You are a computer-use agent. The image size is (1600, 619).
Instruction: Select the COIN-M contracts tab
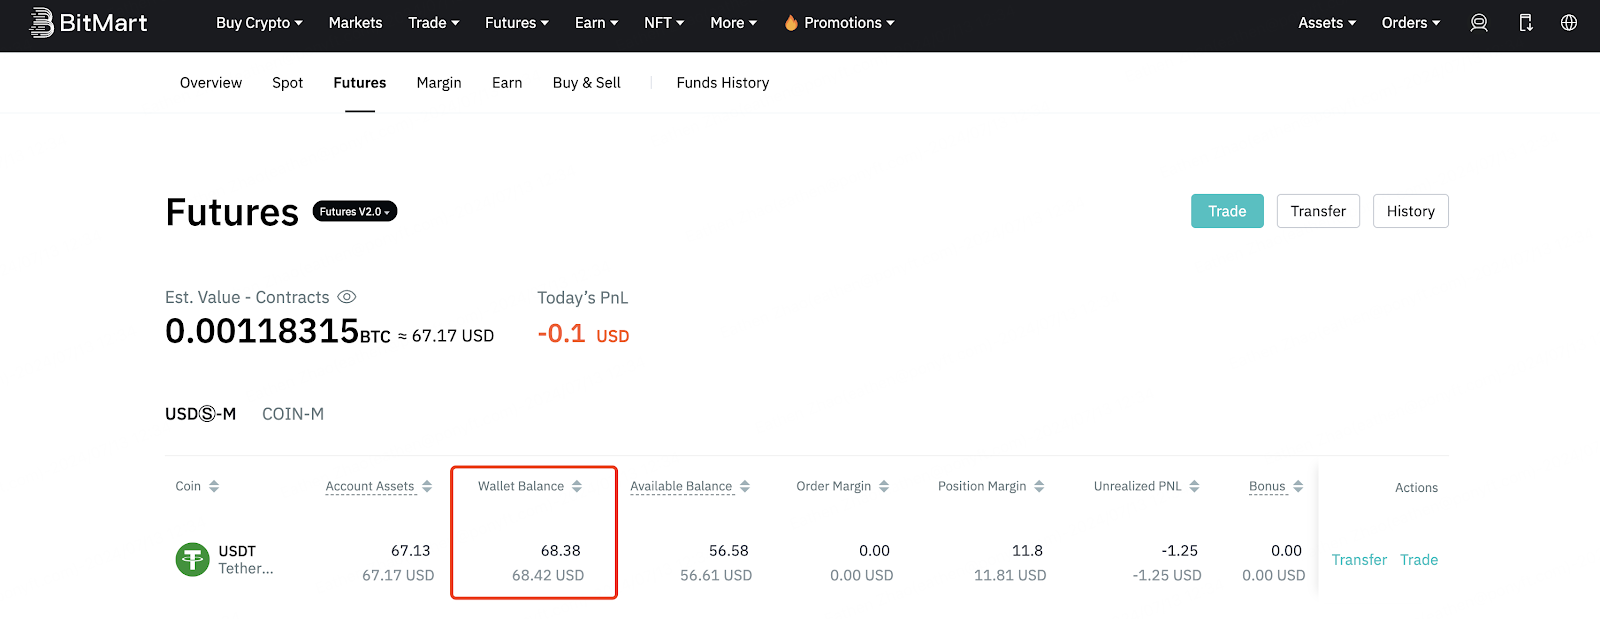pos(293,414)
